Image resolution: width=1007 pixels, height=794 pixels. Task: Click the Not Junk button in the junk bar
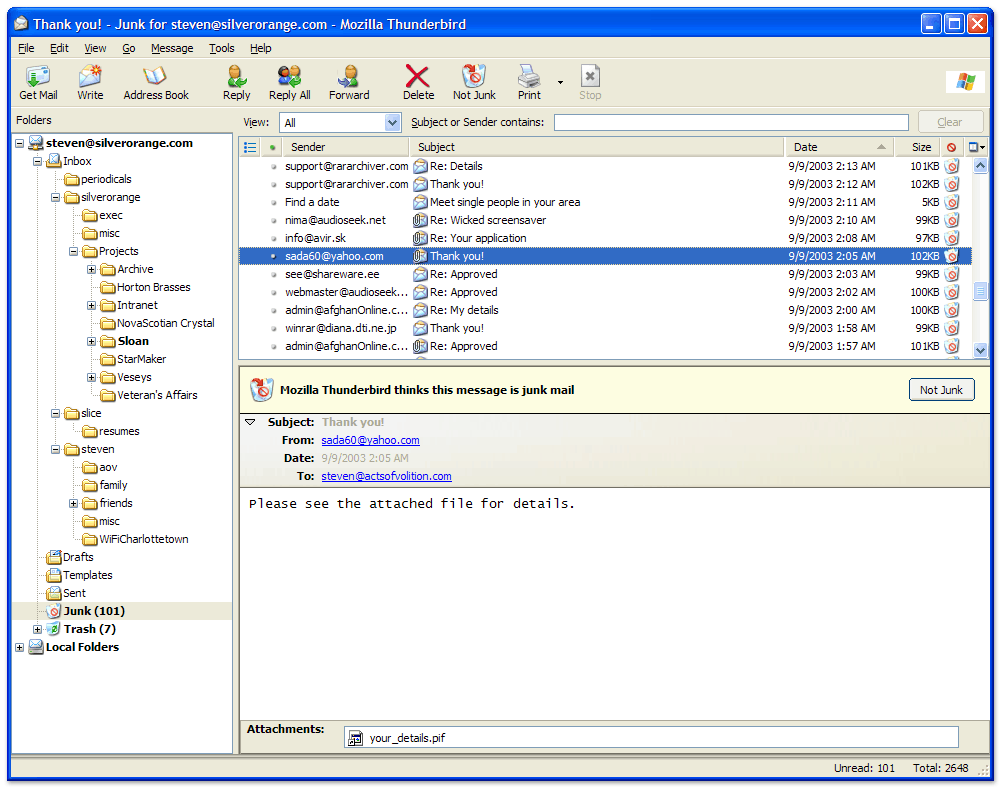[x=941, y=390]
